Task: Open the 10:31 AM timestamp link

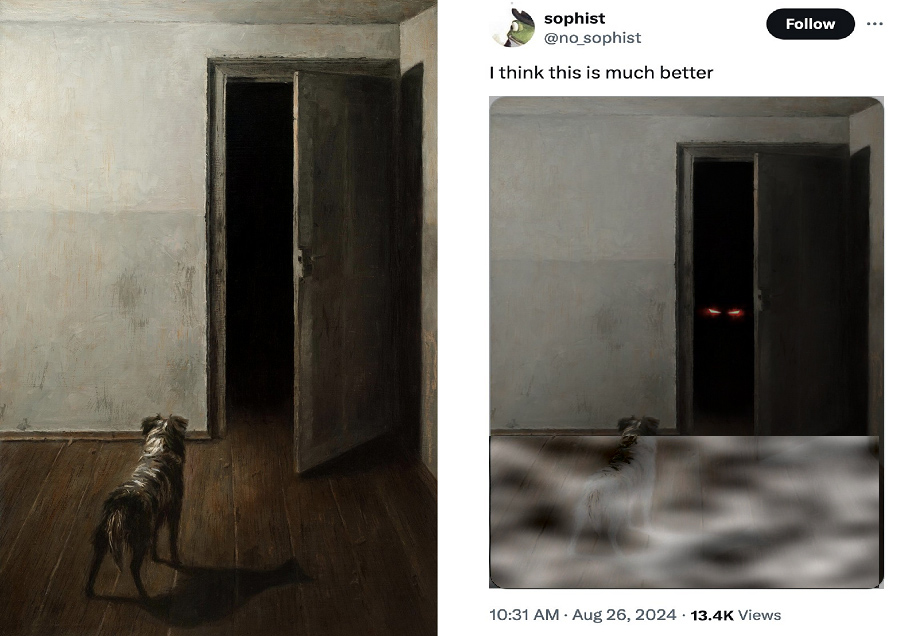Action: (x=524, y=615)
